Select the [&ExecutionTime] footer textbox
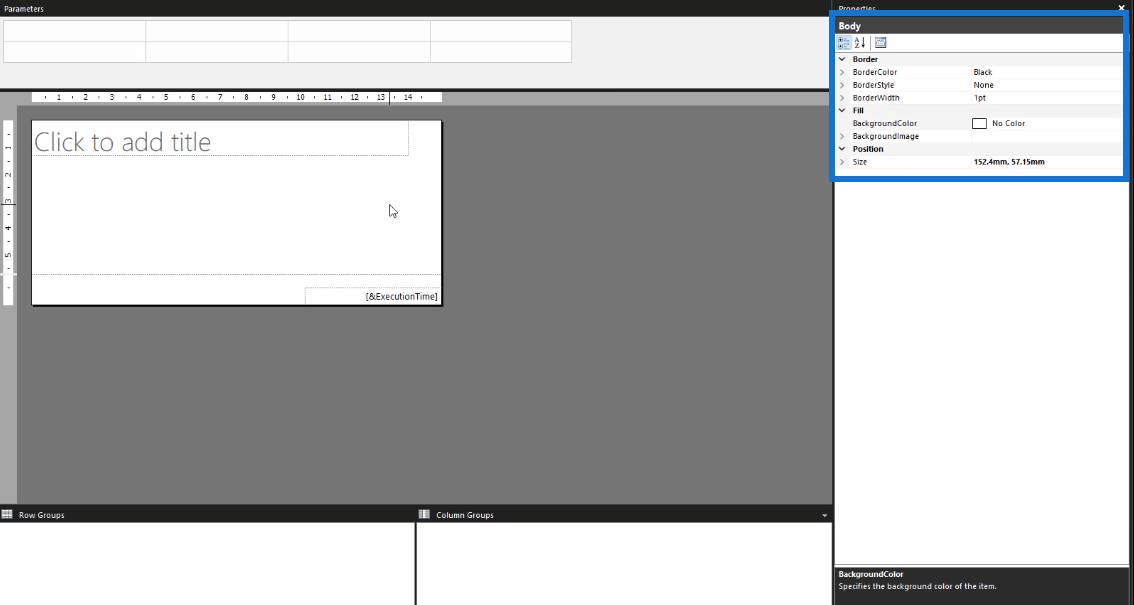This screenshot has height=605, width=1134. tap(372, 296)
